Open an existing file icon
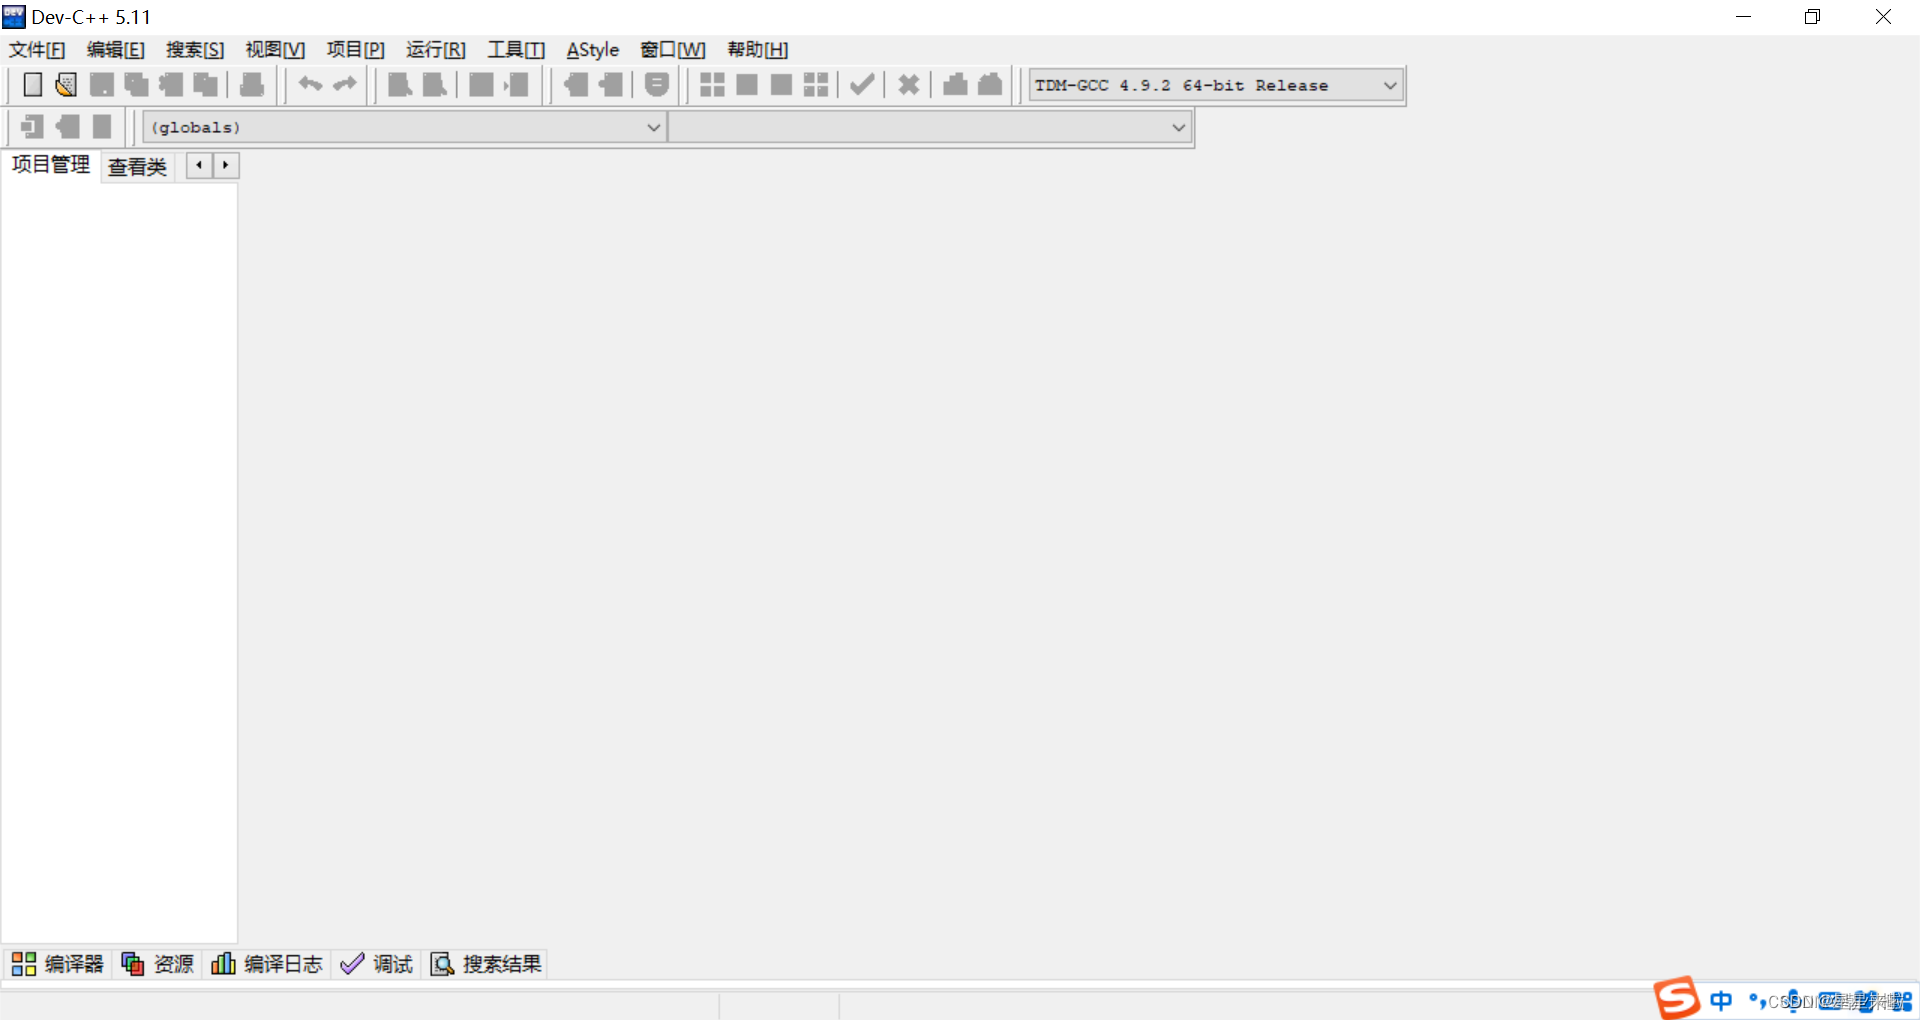The image size is (1920, 1020). 66,85
